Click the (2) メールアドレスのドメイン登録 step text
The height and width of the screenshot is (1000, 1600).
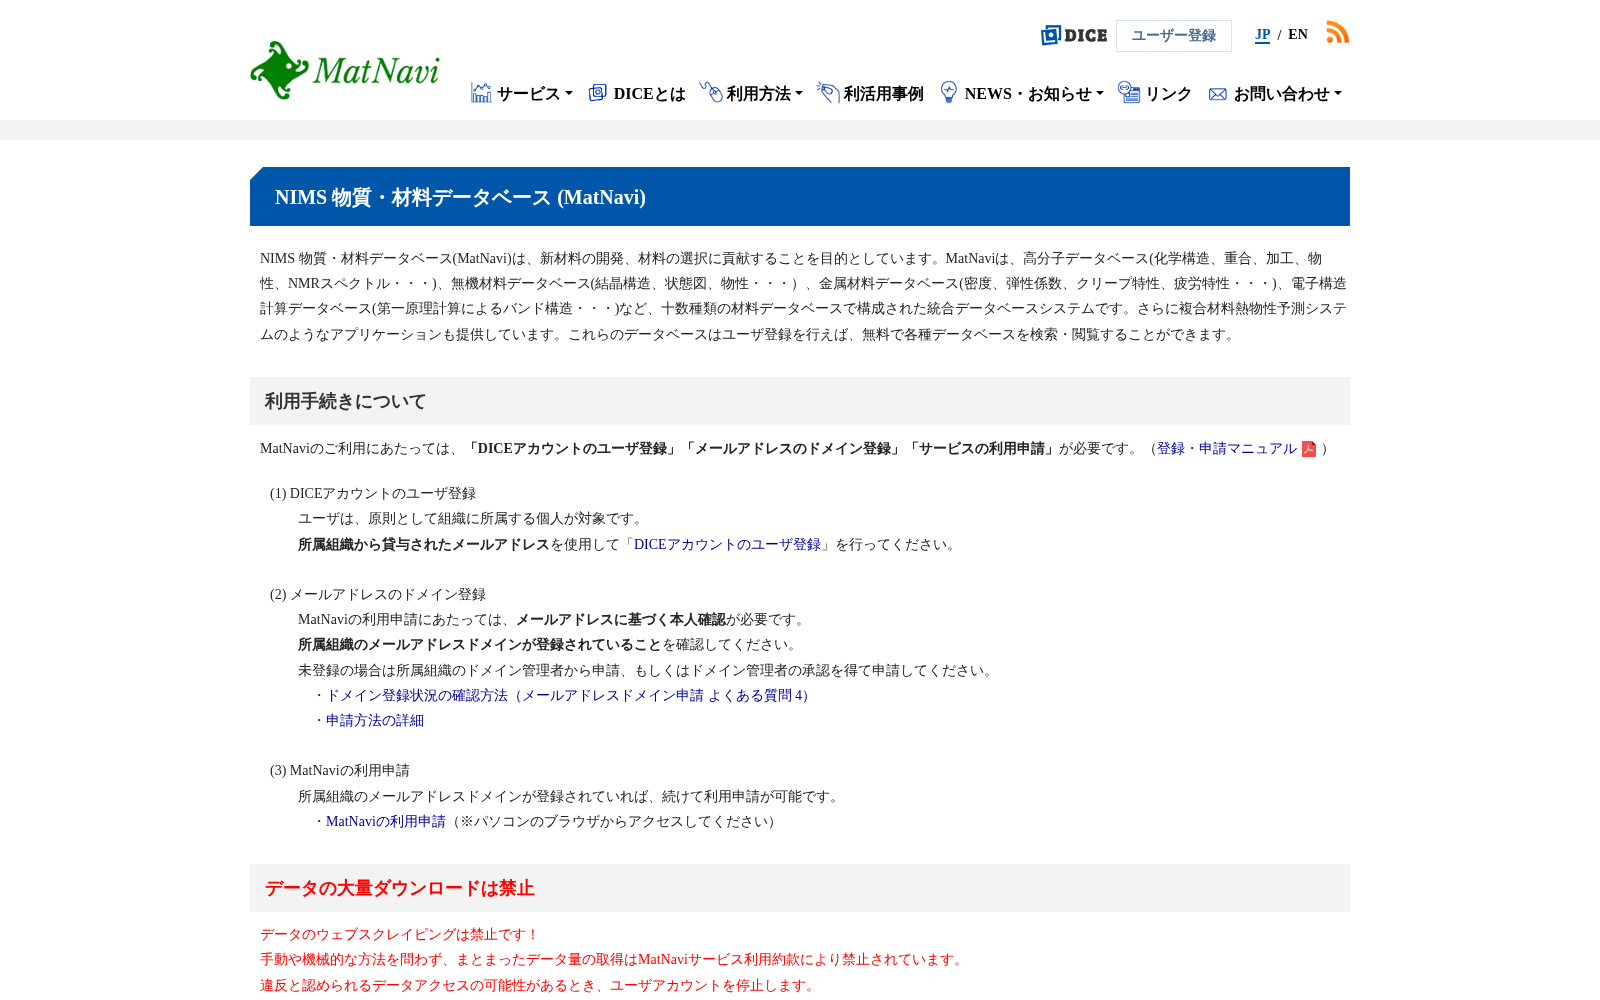click(x=378, y=595)
